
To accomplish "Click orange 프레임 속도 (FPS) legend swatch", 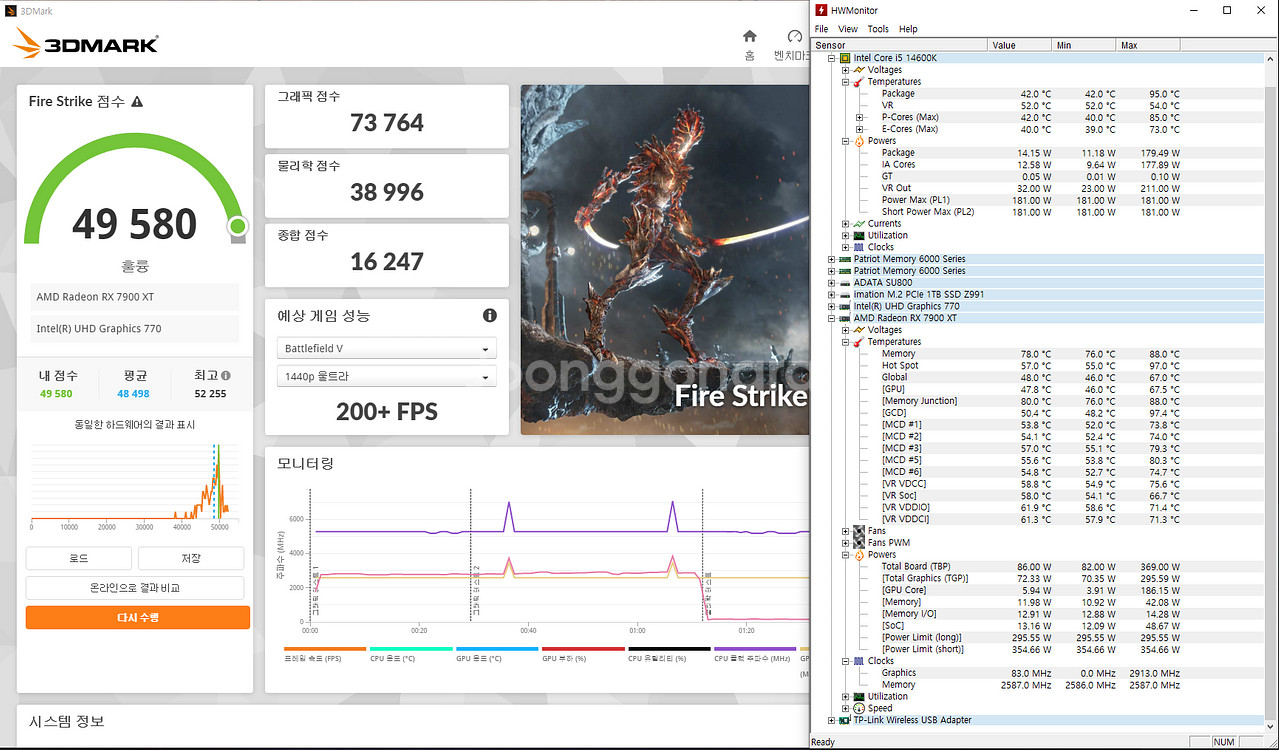I will tap(325, 649).
